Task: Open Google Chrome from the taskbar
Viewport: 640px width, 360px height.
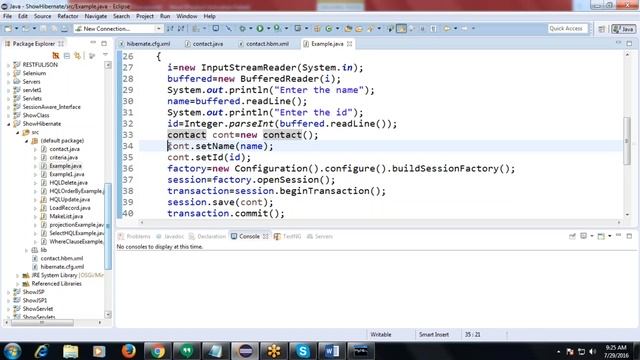Action: tap(157, 351)
